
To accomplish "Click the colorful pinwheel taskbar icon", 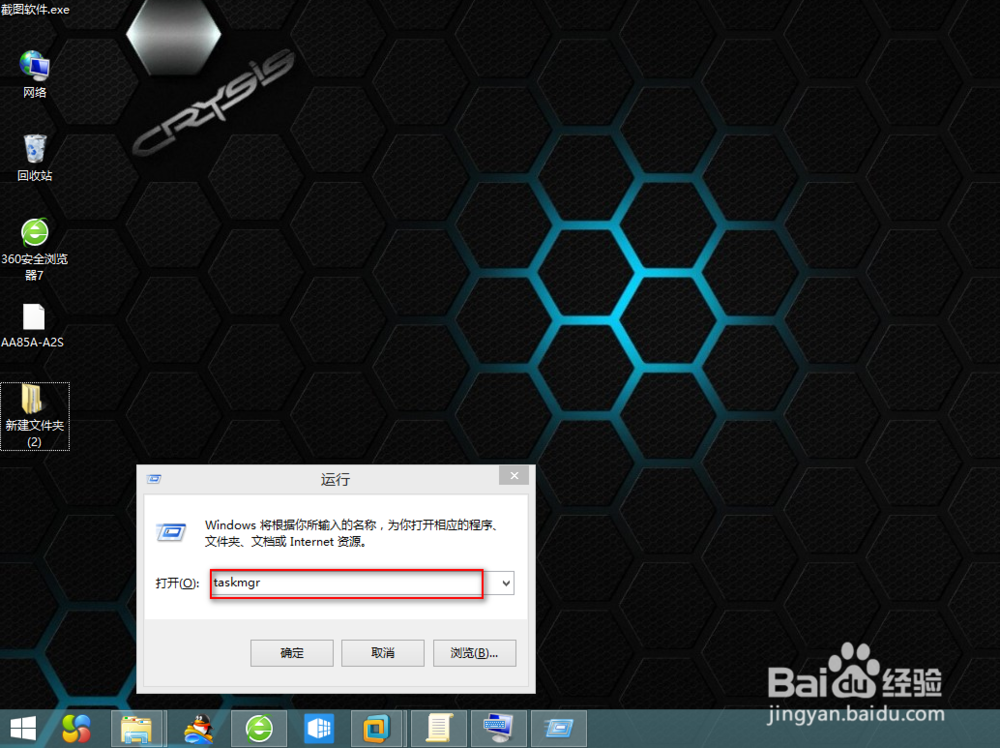I will 76,728.
